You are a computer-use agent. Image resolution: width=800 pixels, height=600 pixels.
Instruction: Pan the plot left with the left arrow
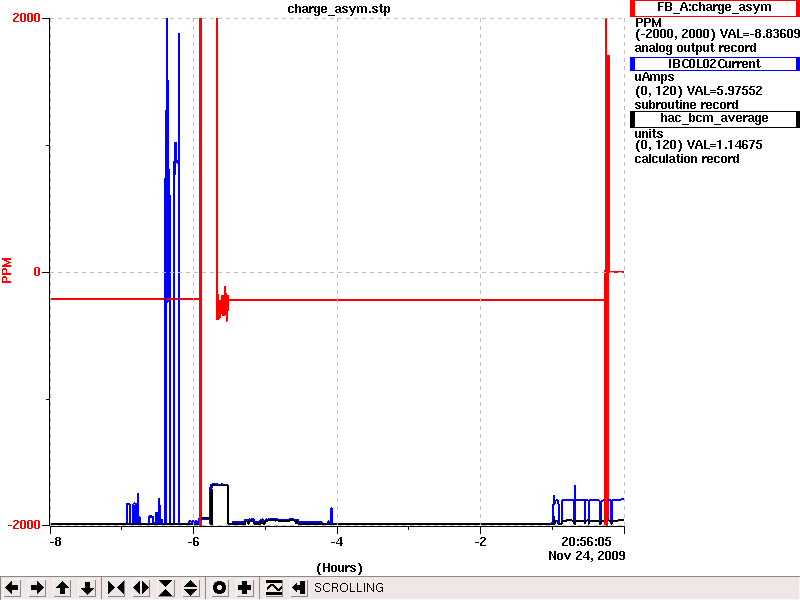point(12,588)
